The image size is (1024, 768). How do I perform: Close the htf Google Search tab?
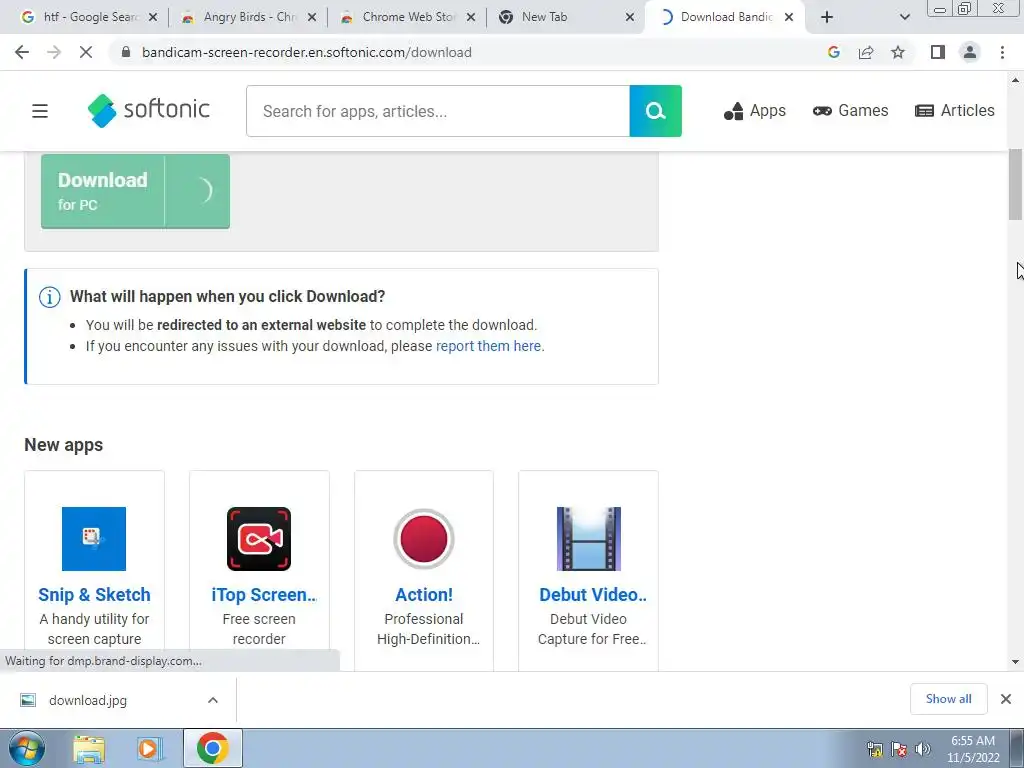(153, 17)
